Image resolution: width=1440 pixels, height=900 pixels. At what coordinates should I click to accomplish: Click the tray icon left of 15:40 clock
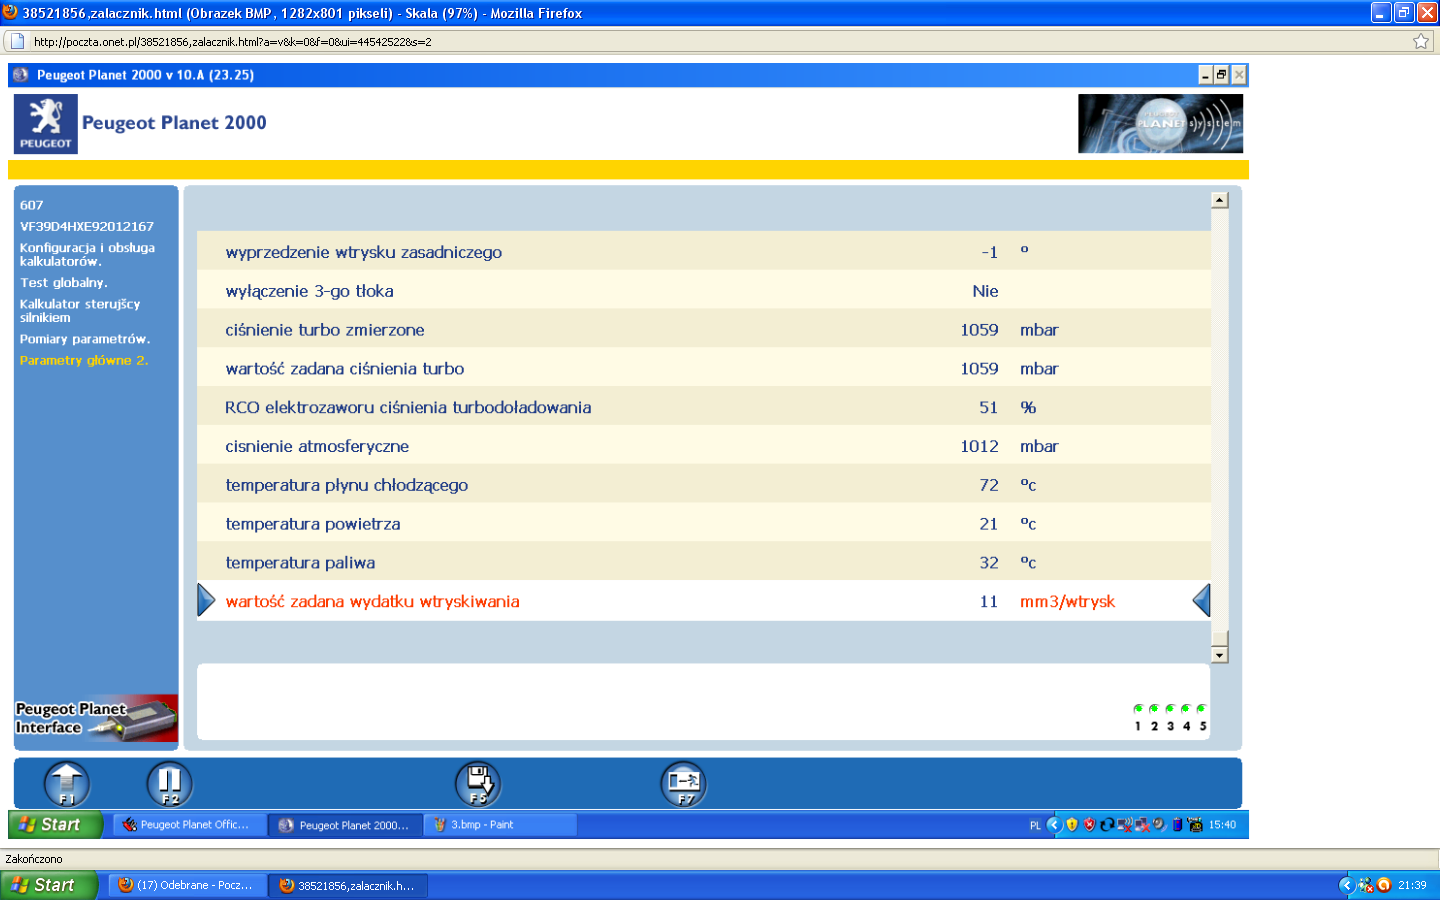(x=1195, y=825)
